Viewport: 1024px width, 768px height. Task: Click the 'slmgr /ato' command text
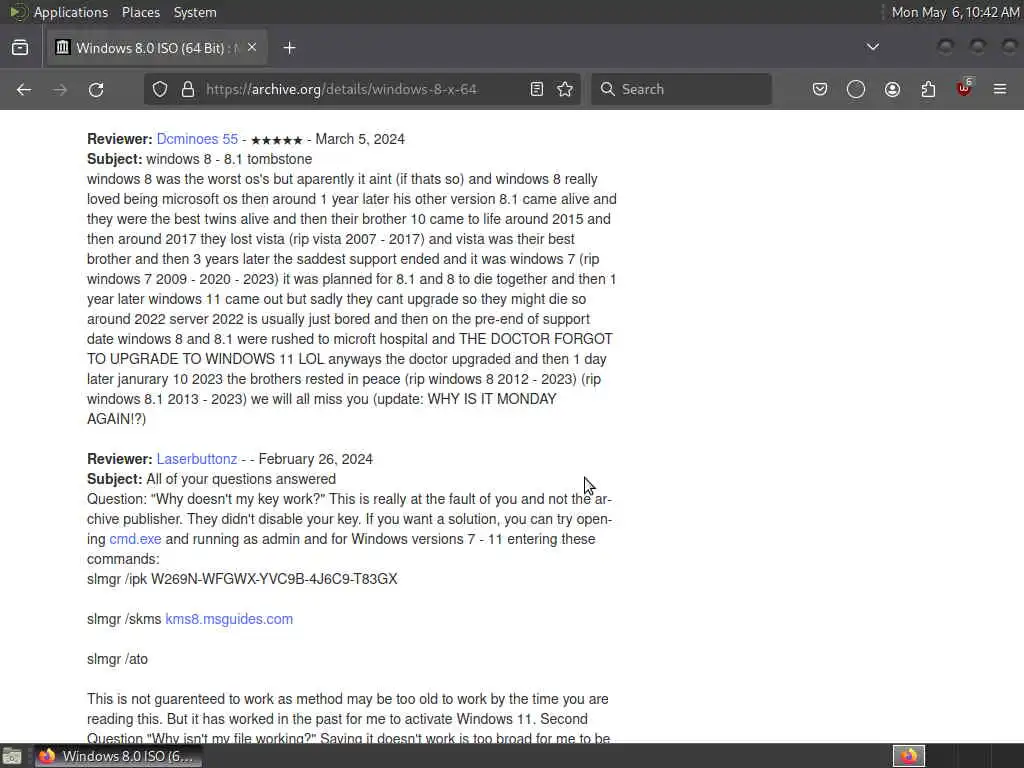point(118,659)
